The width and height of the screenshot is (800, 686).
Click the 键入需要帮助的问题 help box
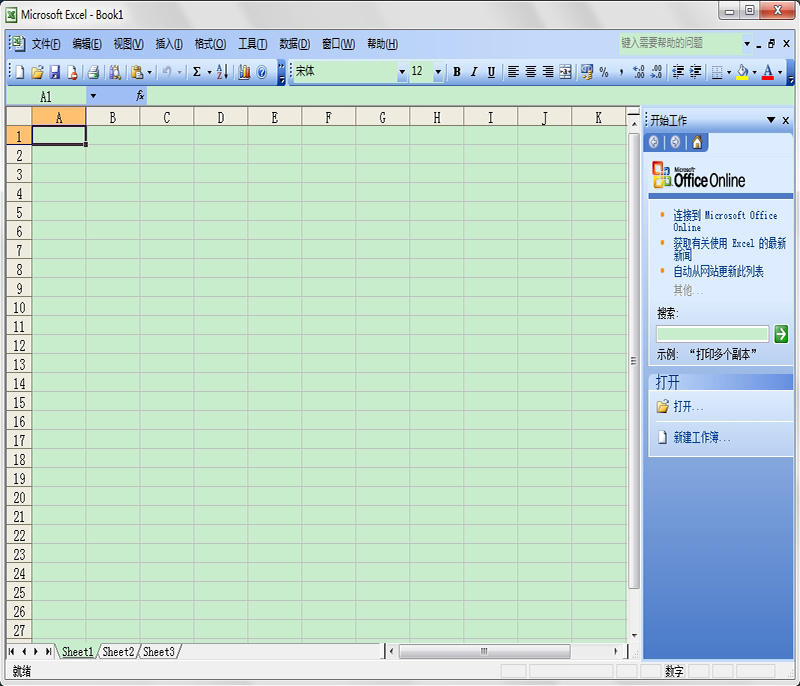click(680, 43)
